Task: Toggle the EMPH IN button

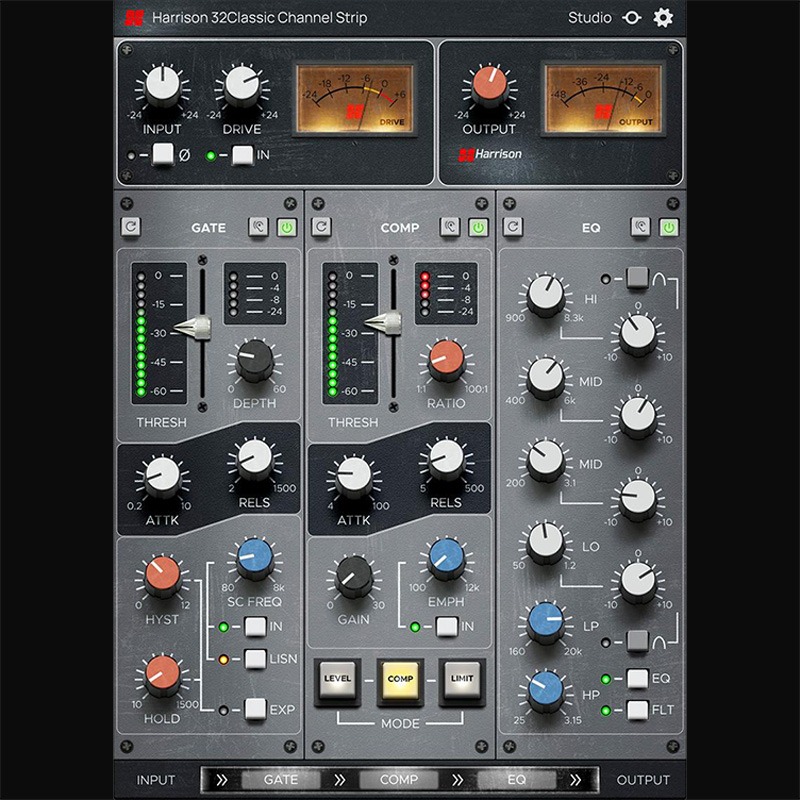Action: (447, 627)
